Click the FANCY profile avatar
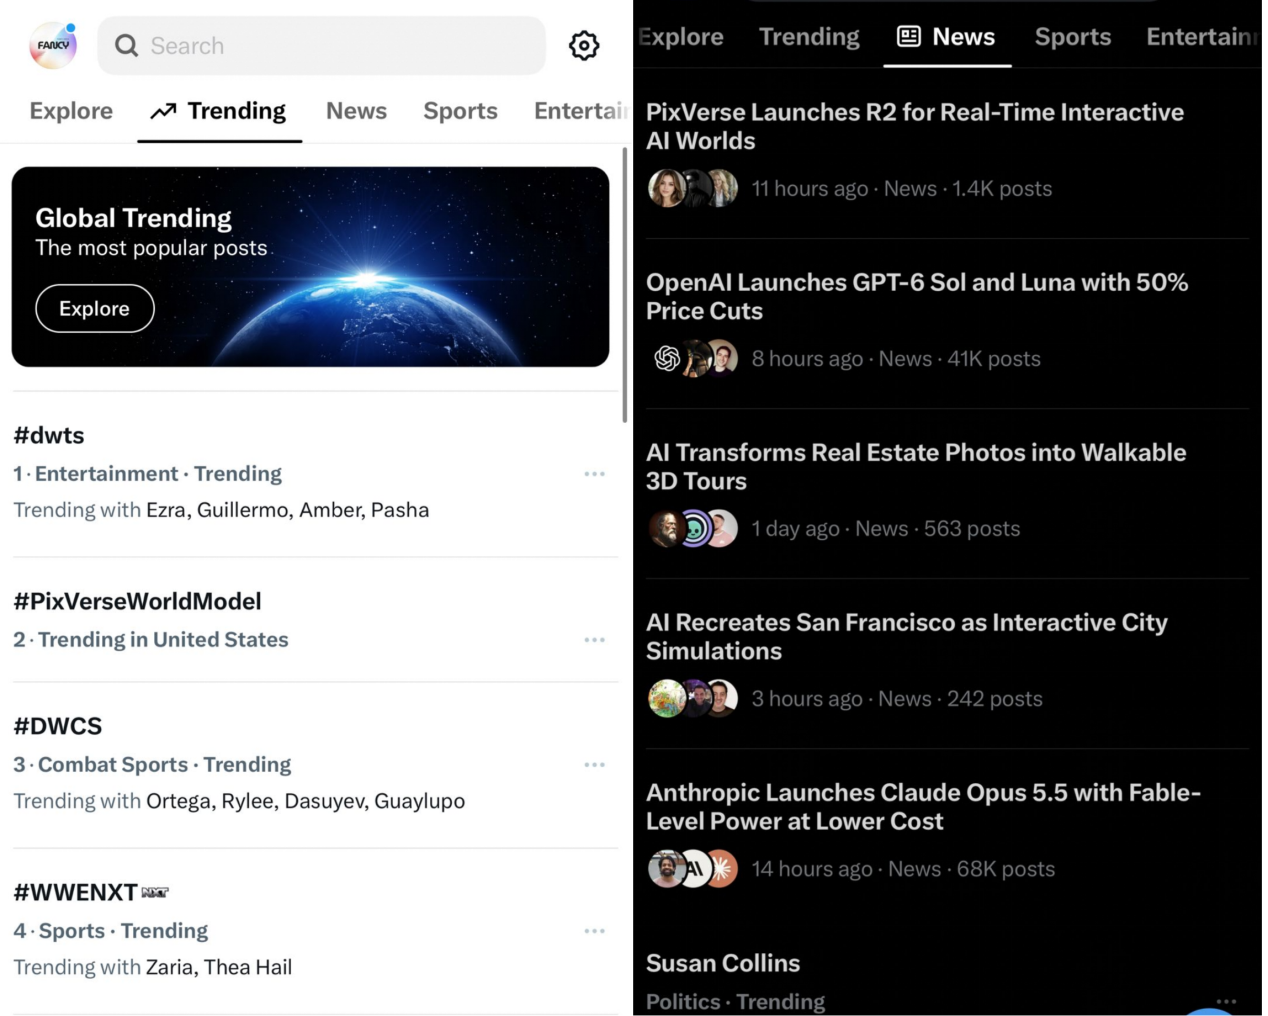This screenshot has height=1016, width=1268. point(53,45)
